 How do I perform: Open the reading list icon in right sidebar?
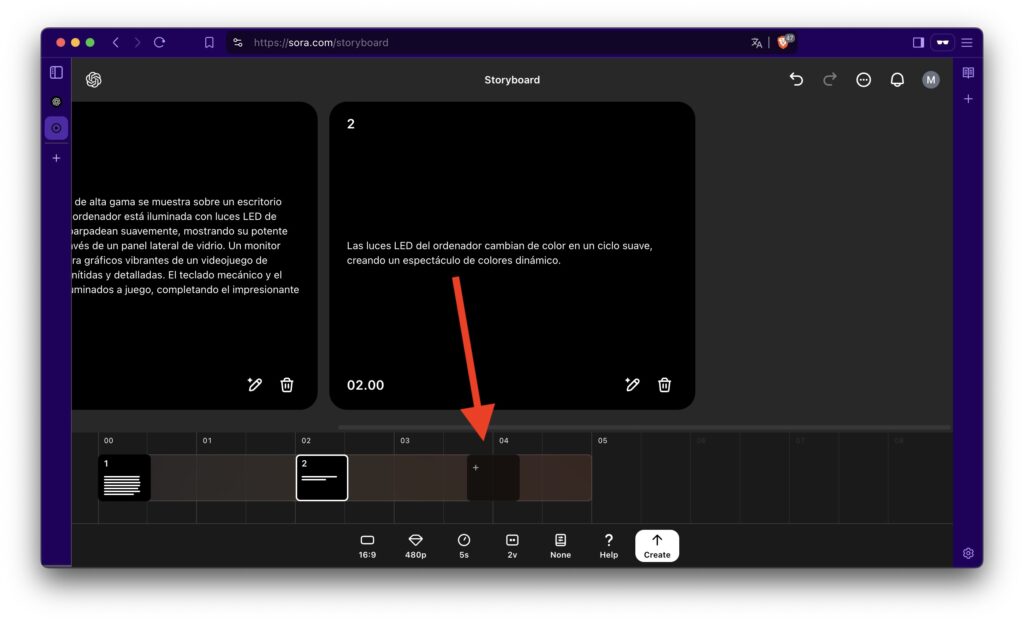click(x=968, y=73)
